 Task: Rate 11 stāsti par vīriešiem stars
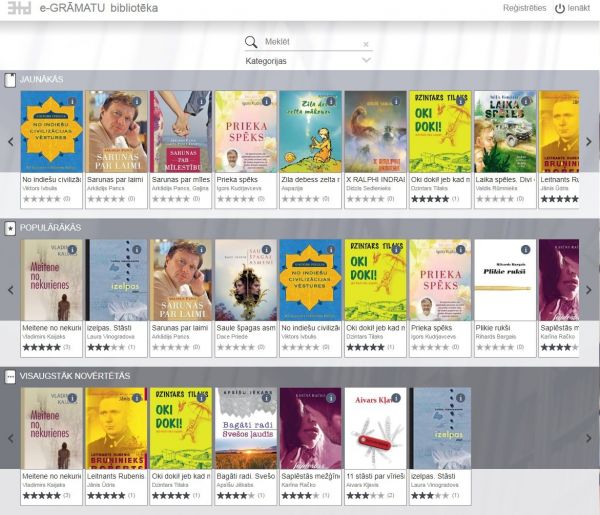pos(365,496)
